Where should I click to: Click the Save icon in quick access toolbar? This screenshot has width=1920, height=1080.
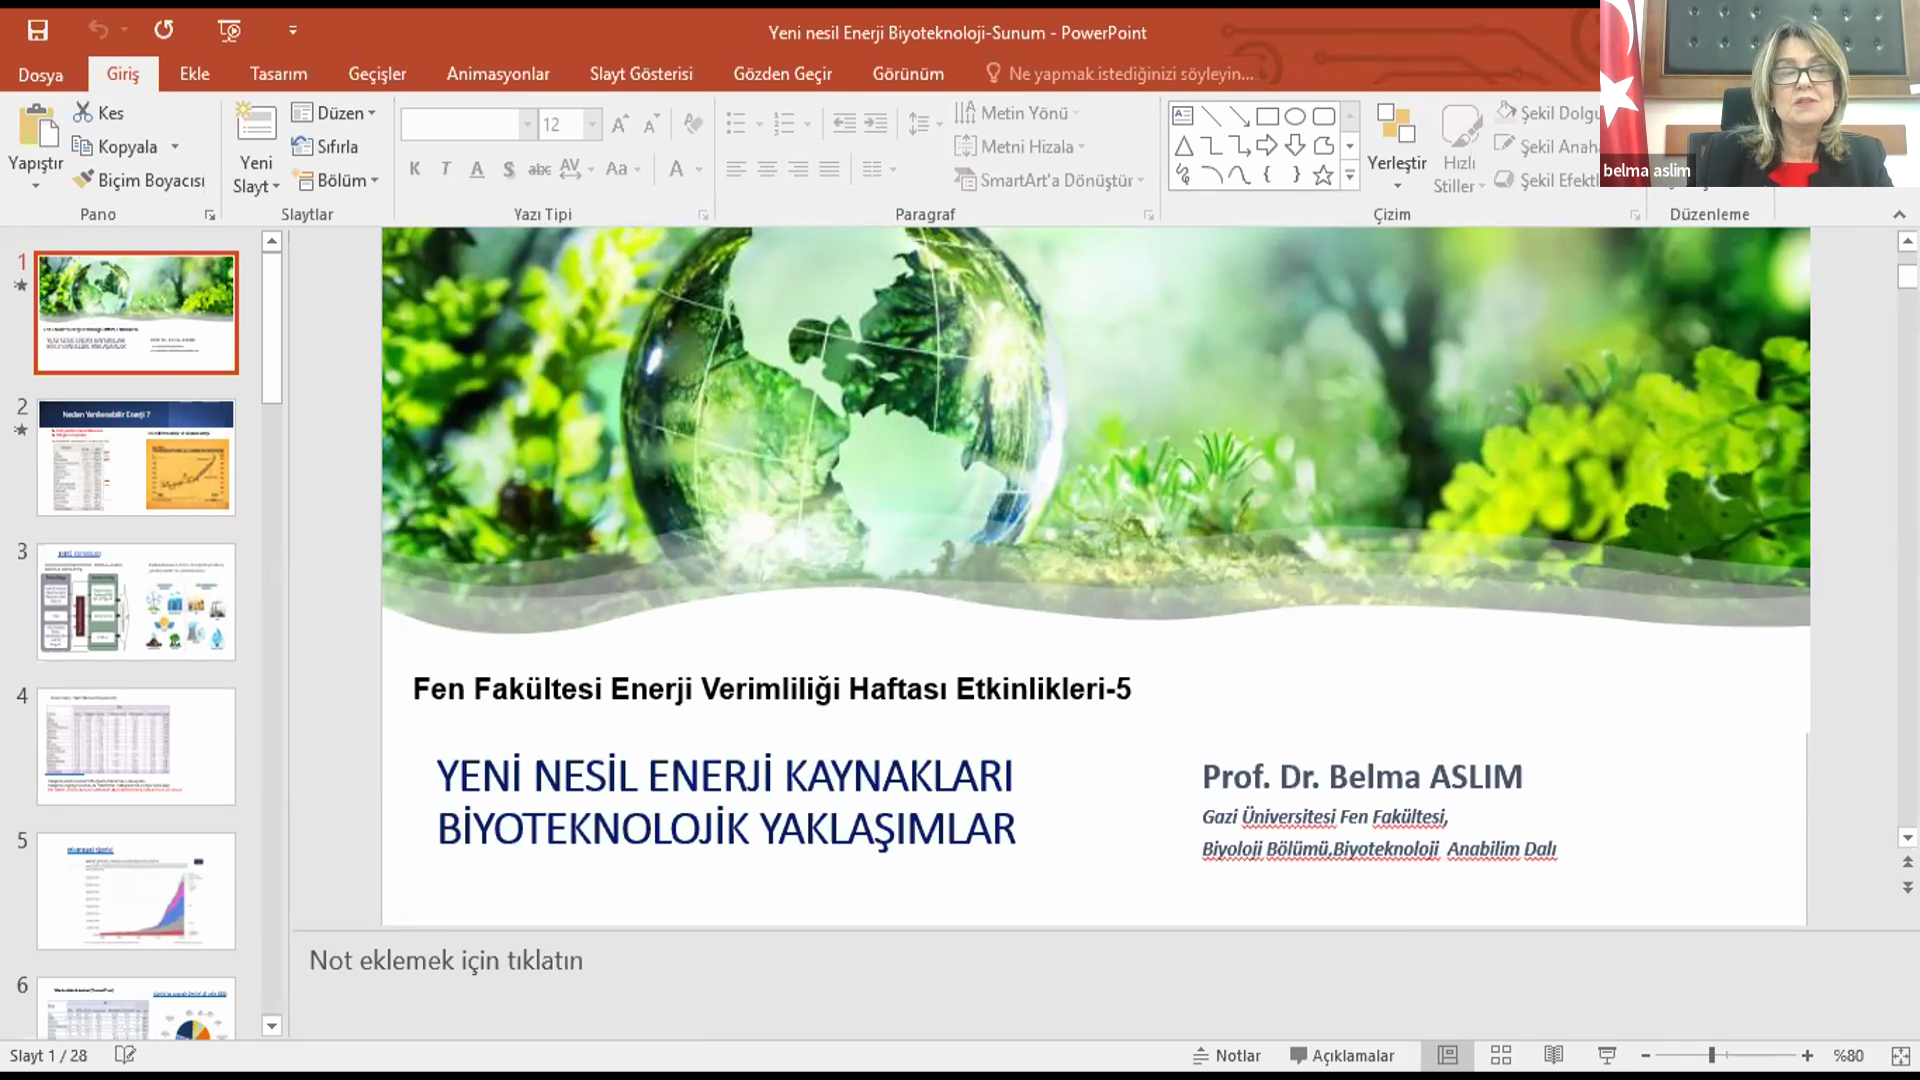point(37,31)
